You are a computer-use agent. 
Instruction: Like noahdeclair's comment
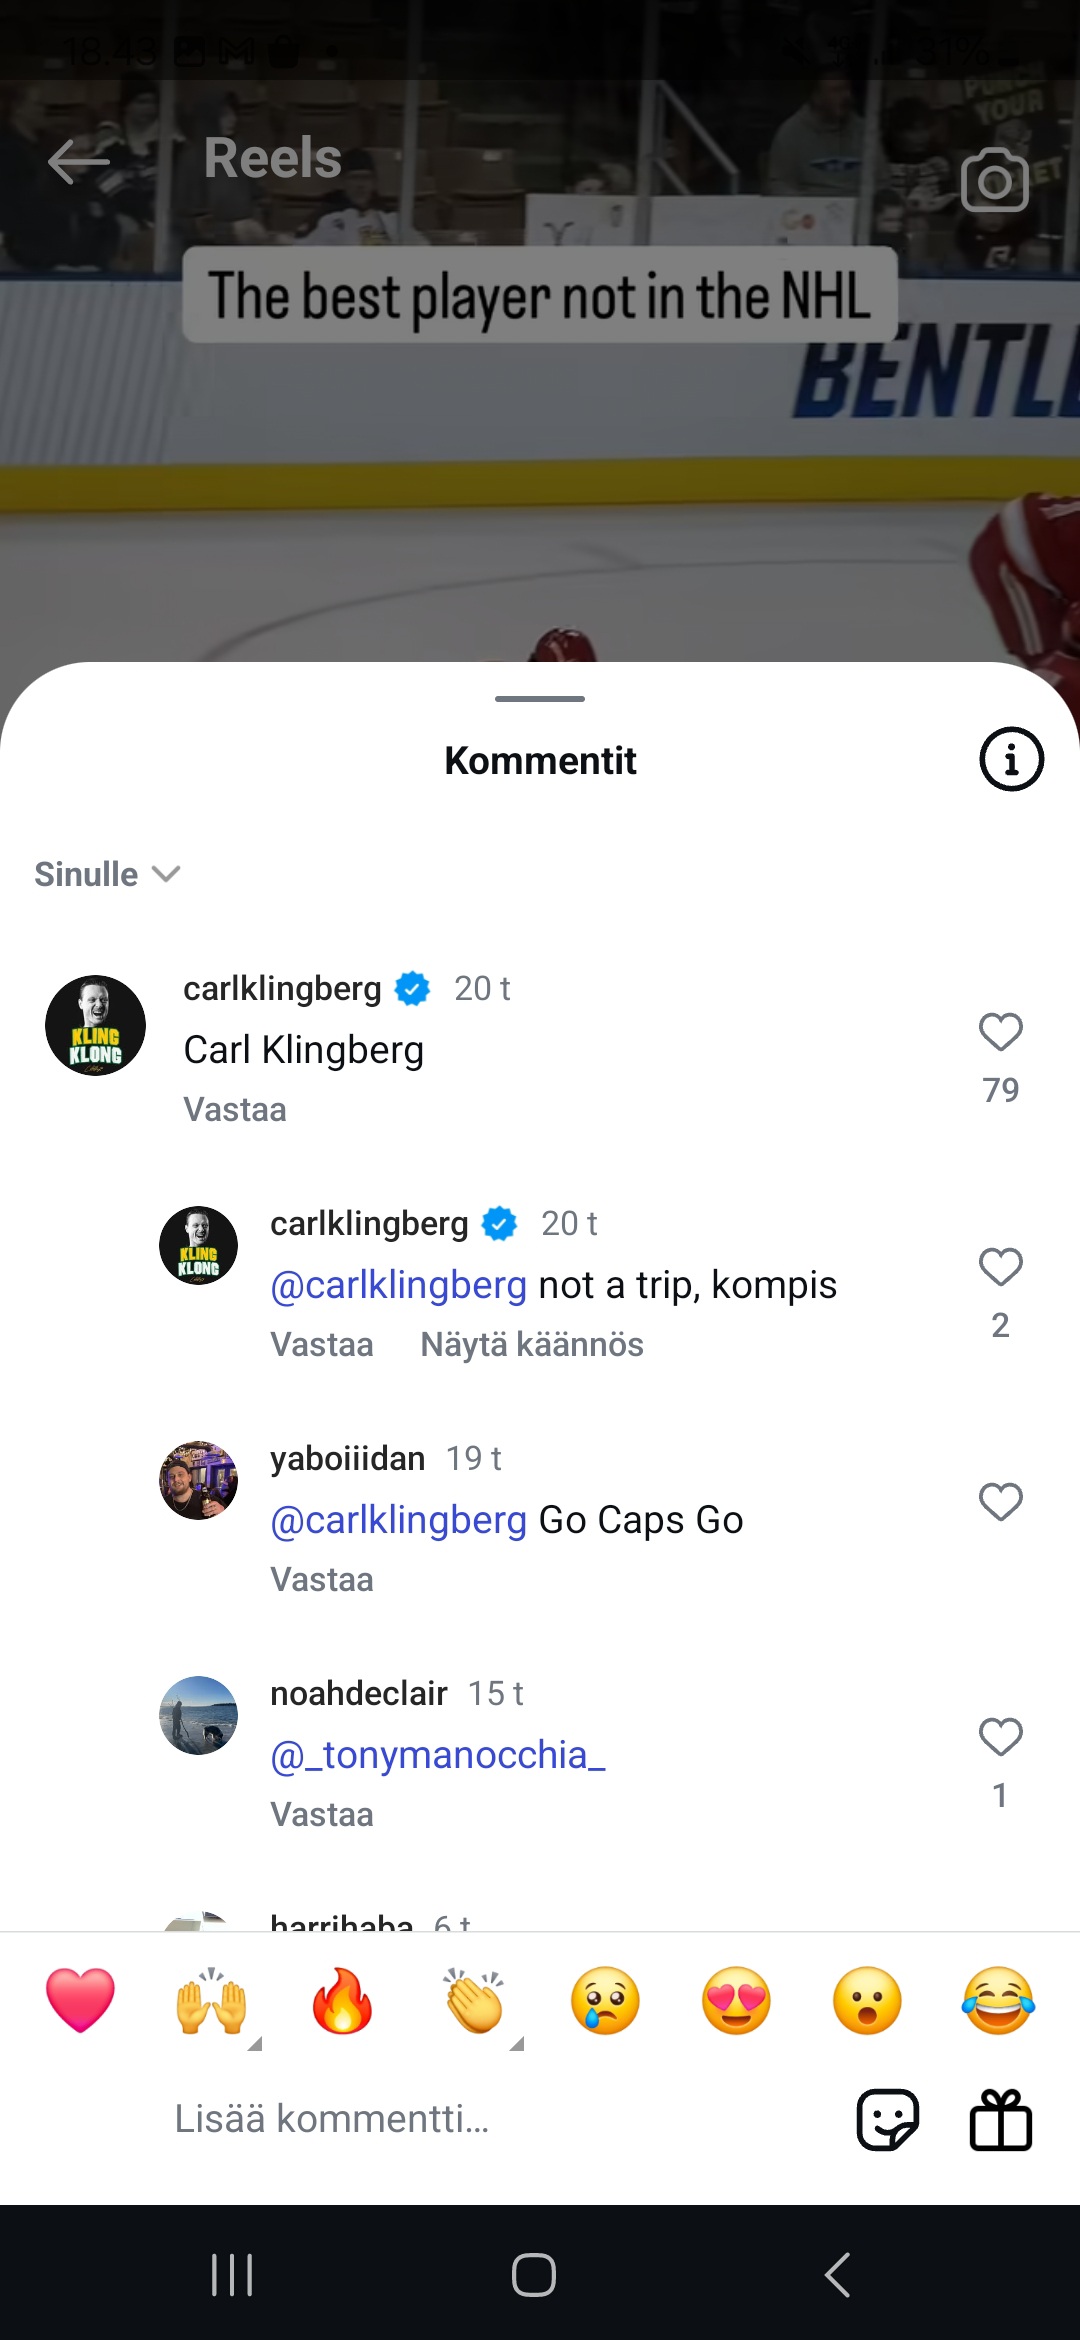pyautogui.click(x=1000, y=1738)
